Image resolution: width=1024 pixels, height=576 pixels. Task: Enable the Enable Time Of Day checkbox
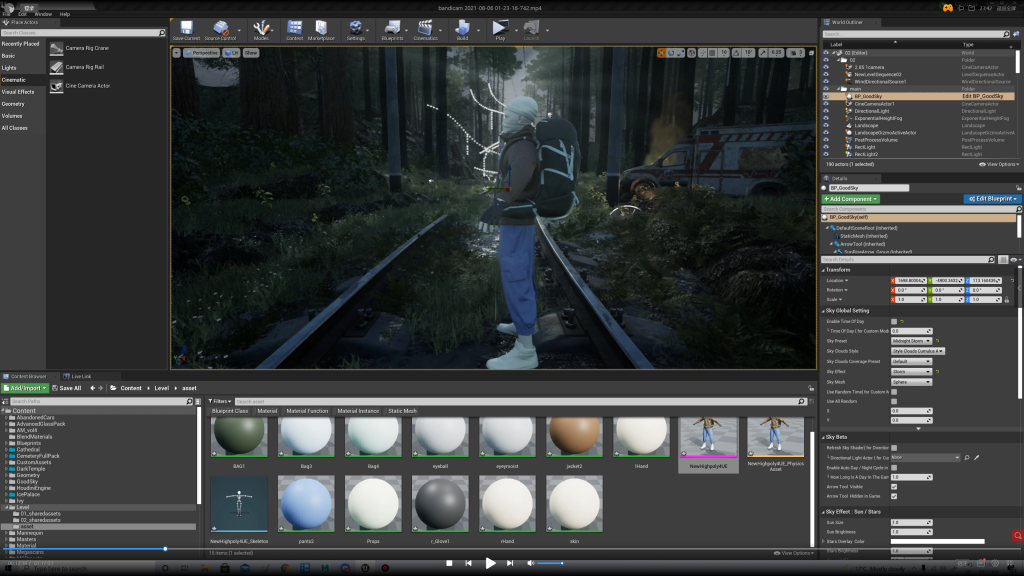click(x=894, y=321)
